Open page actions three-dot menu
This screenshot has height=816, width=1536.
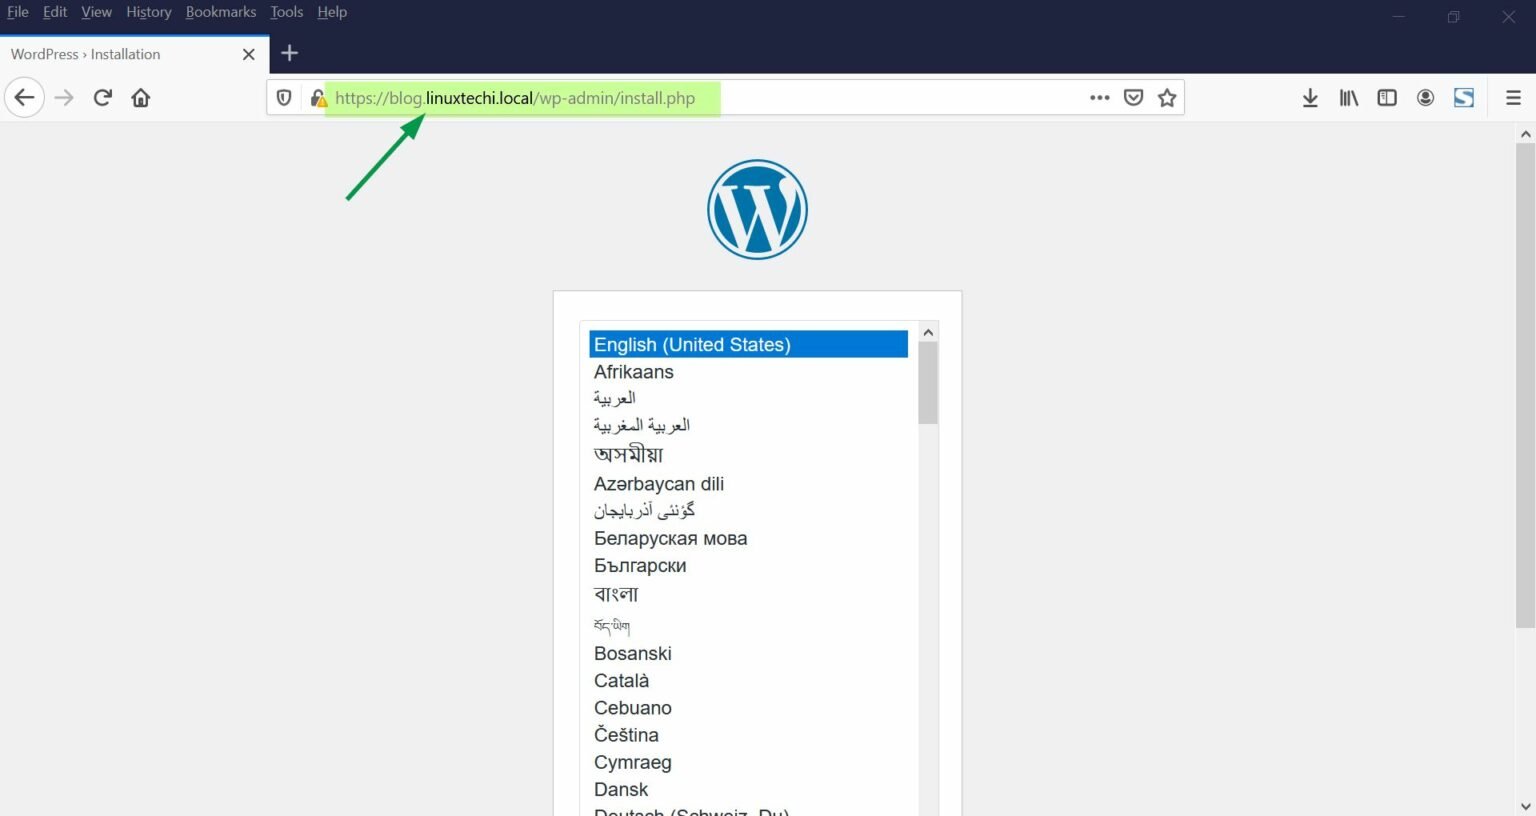1100,98
